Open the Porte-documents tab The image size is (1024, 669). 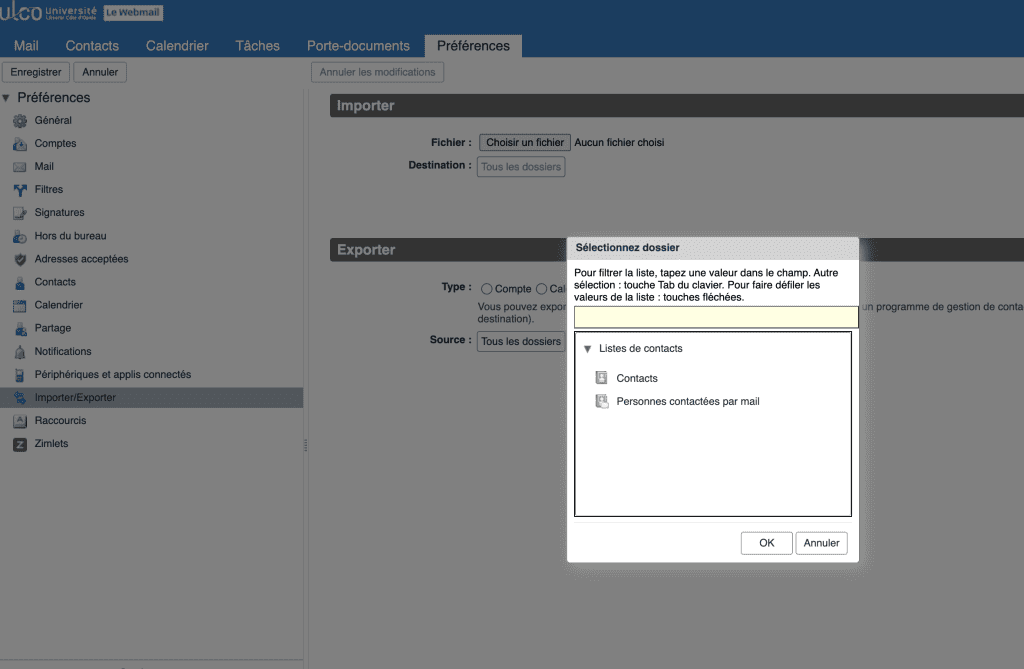(x=358, y=46)
